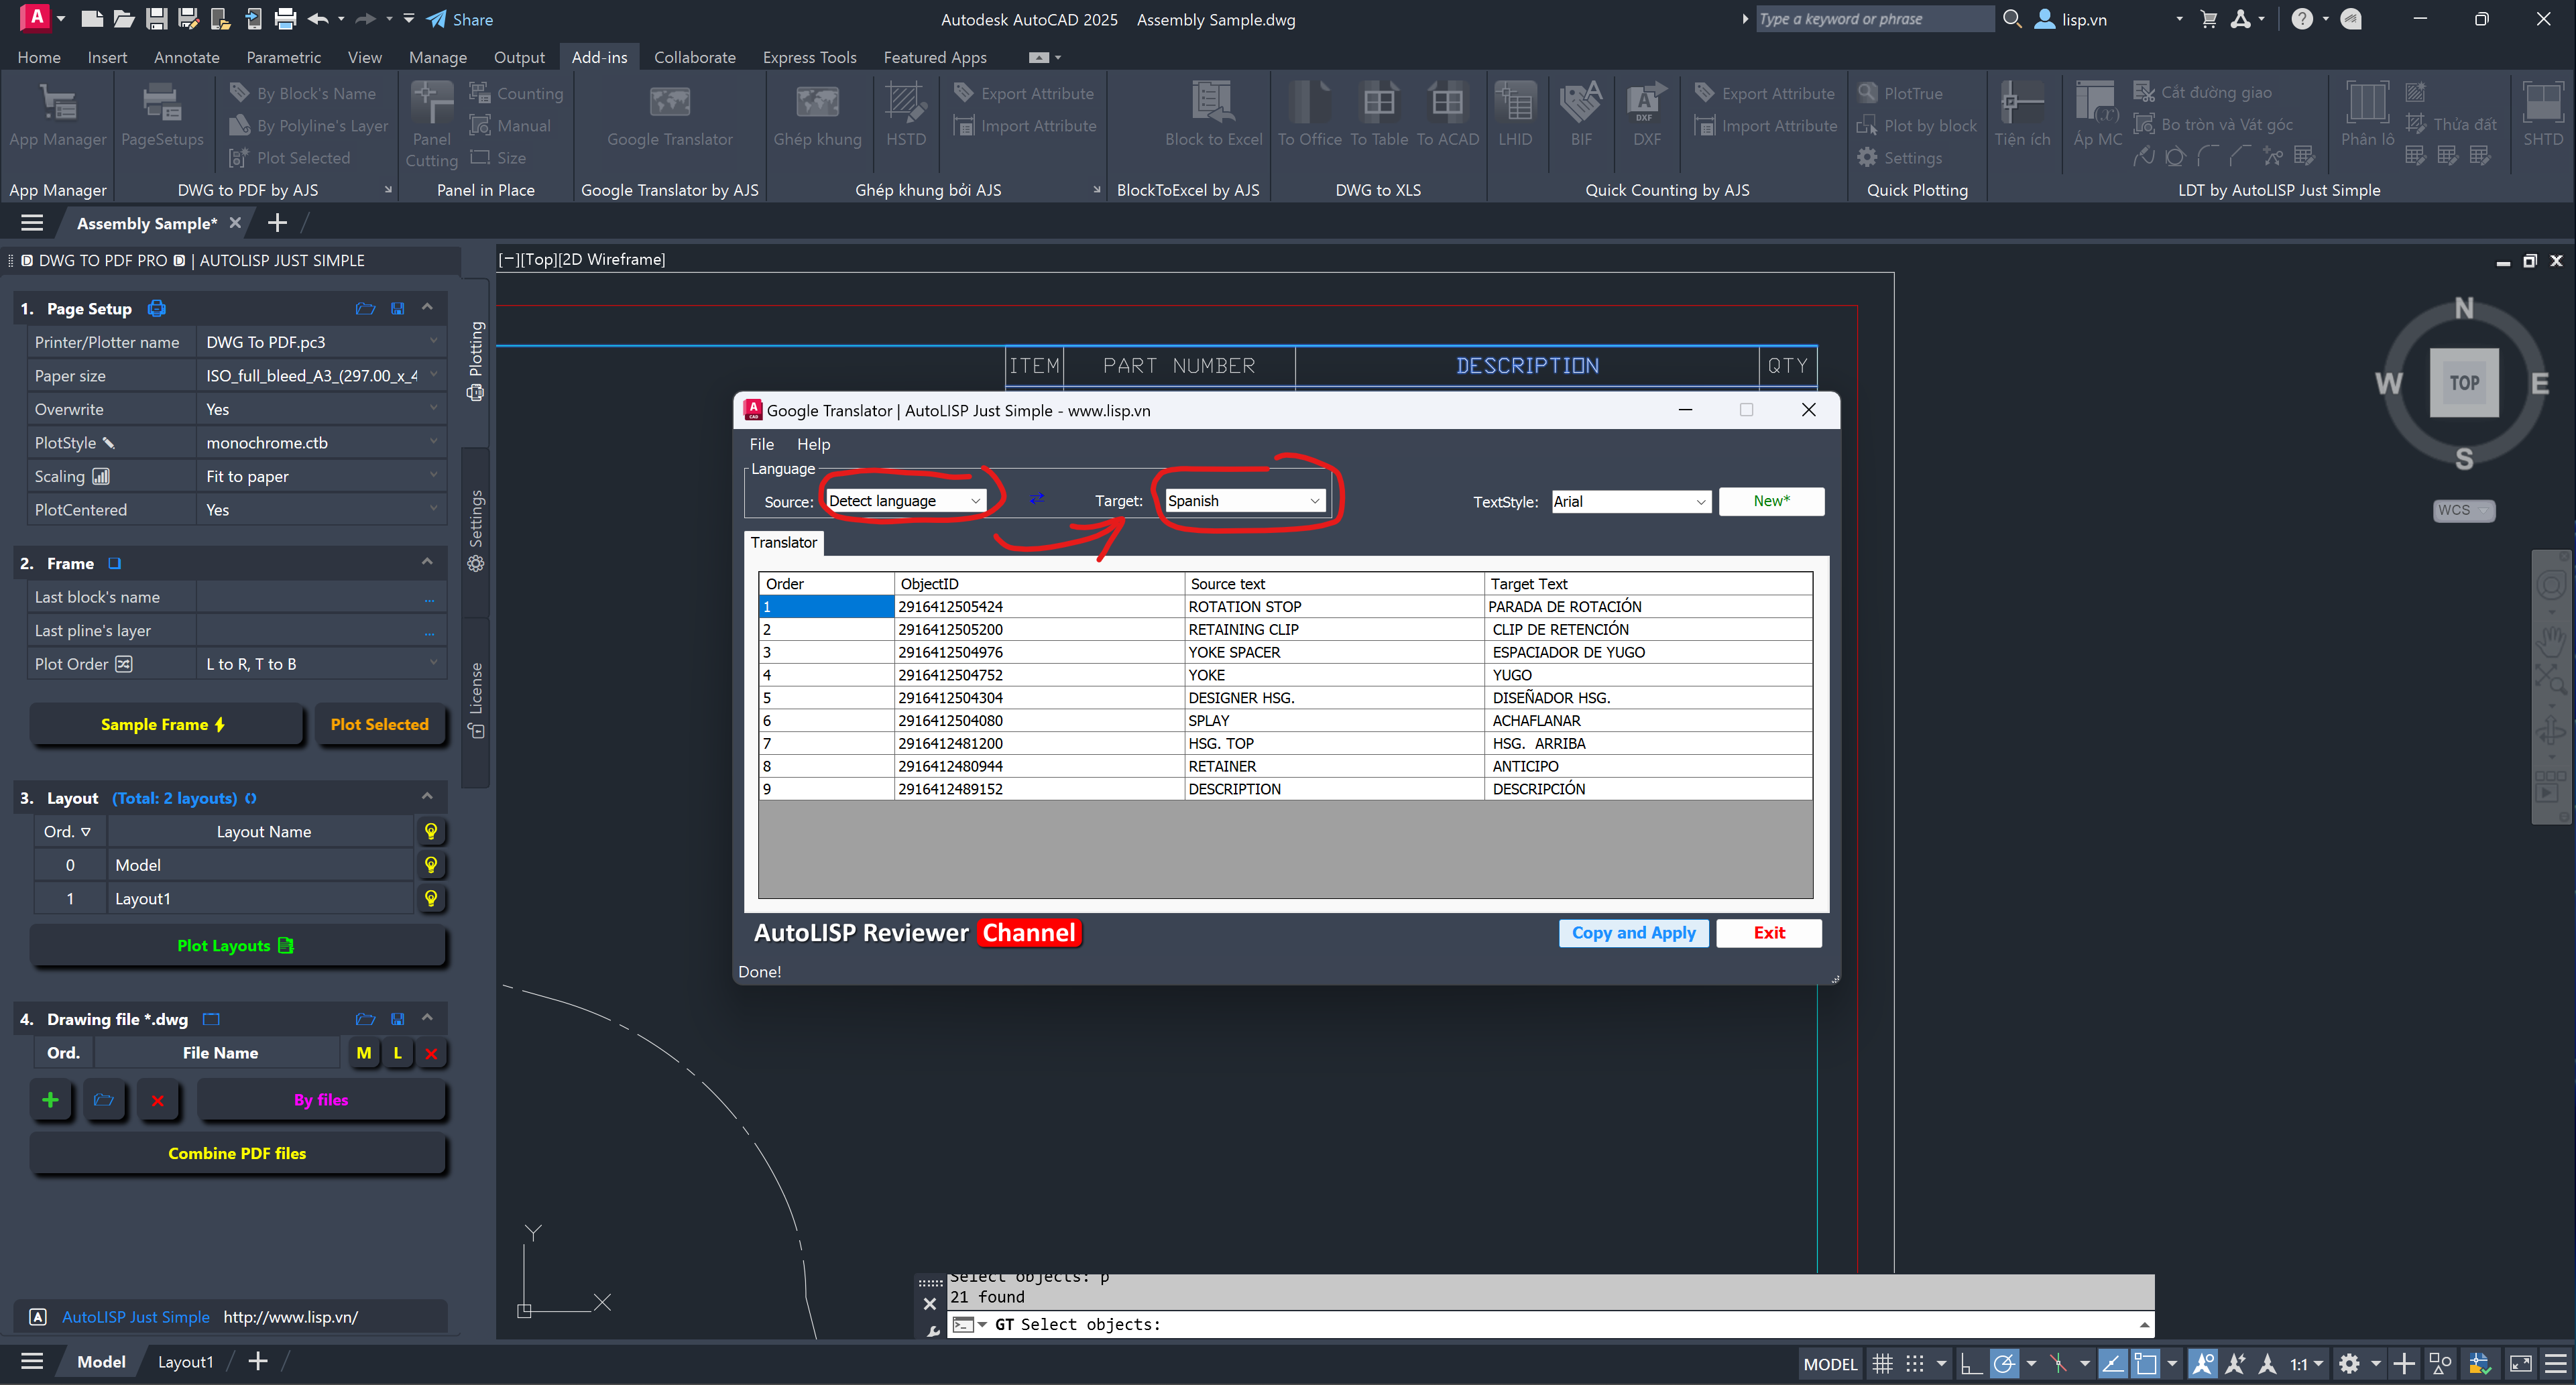Image resolution: width=2576 pixels, height=1385 pixels.
Task: Launch the App Manager ribbon icon
Action: coord(57,103)
